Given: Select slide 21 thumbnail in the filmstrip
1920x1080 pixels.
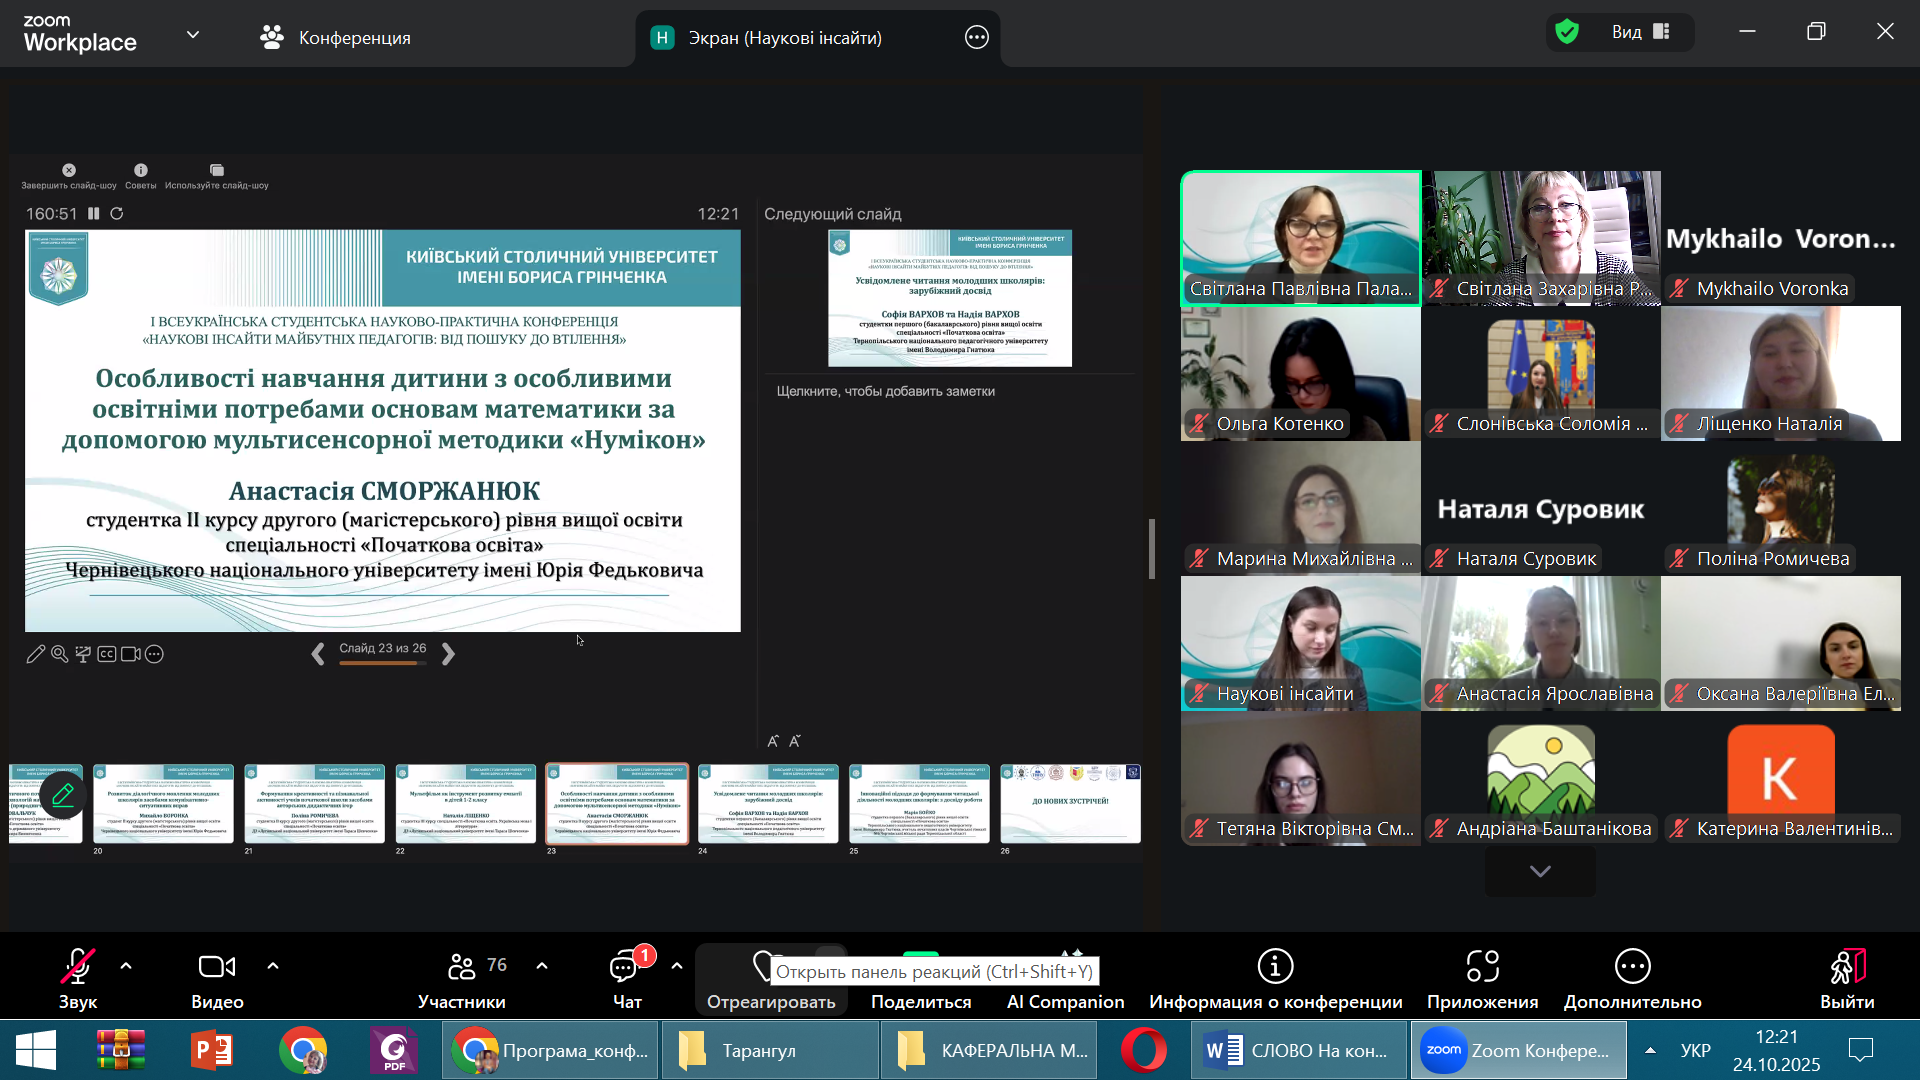Looking at the screenshot, I should [x=314, y=804].
